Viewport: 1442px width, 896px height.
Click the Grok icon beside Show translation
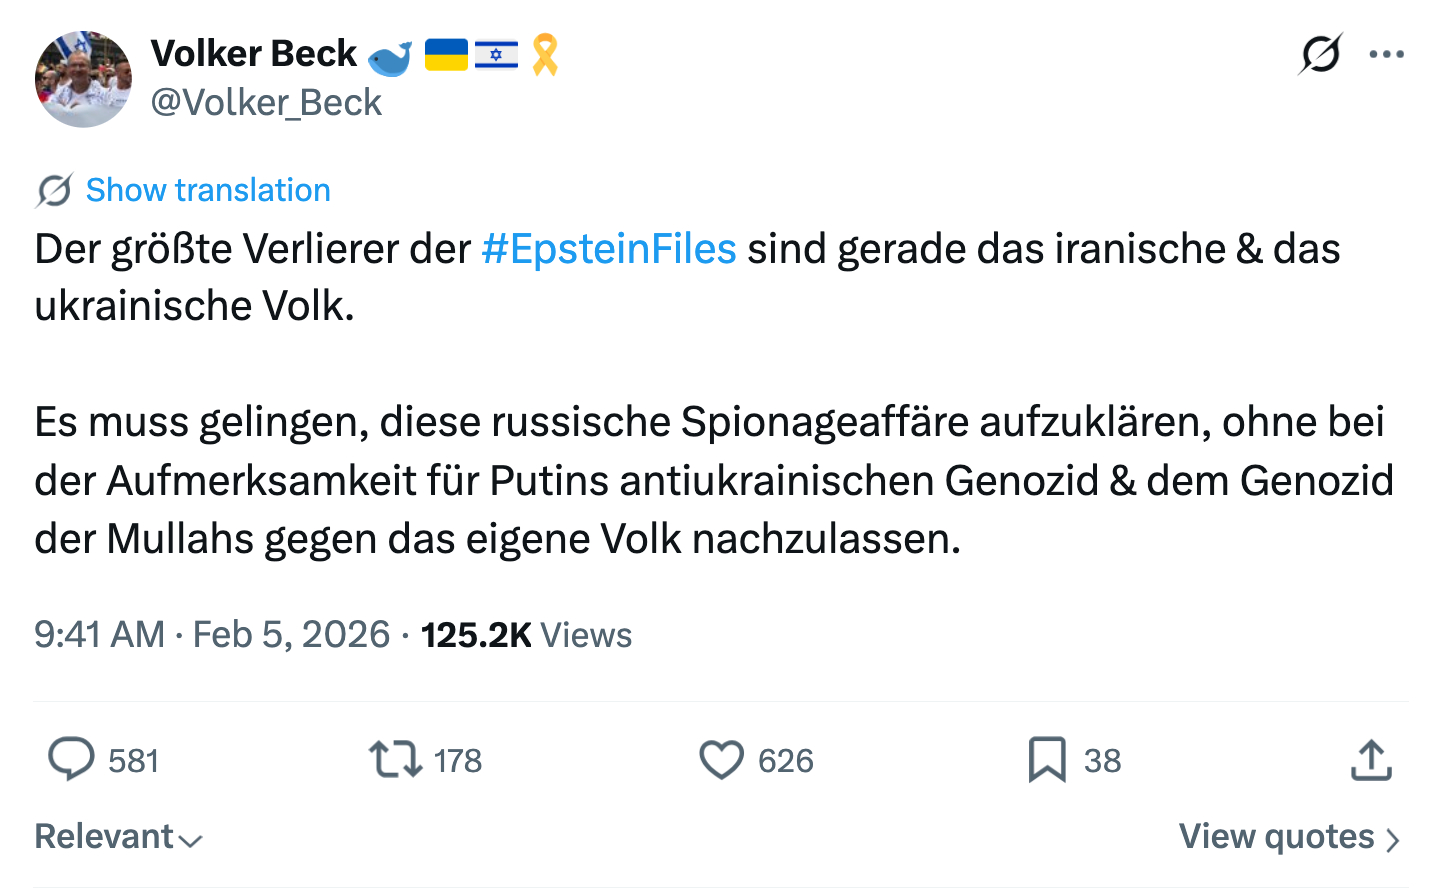(54, 190)
